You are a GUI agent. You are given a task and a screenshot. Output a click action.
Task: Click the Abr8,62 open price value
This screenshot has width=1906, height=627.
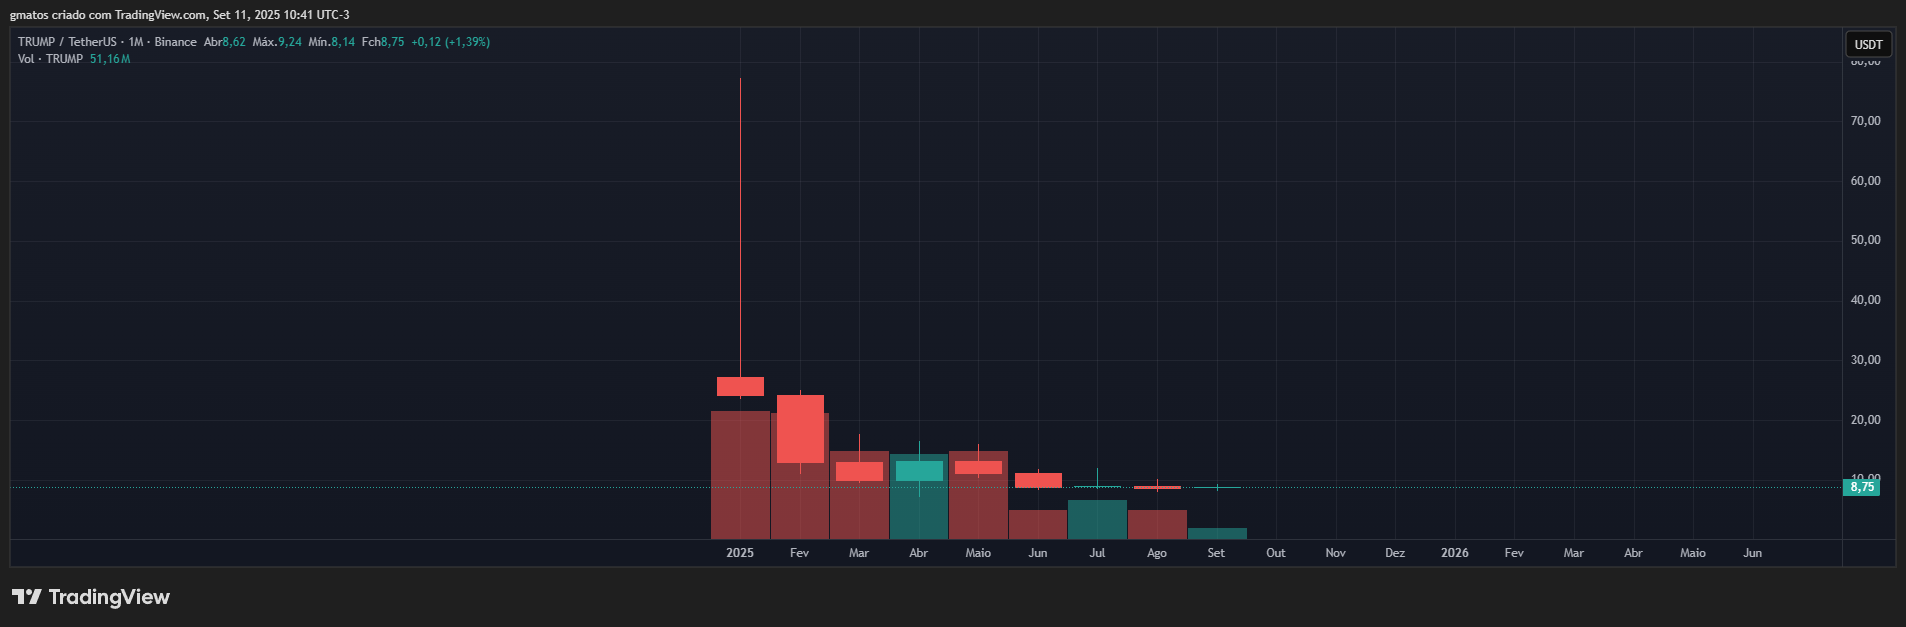(x=225, y=42)
